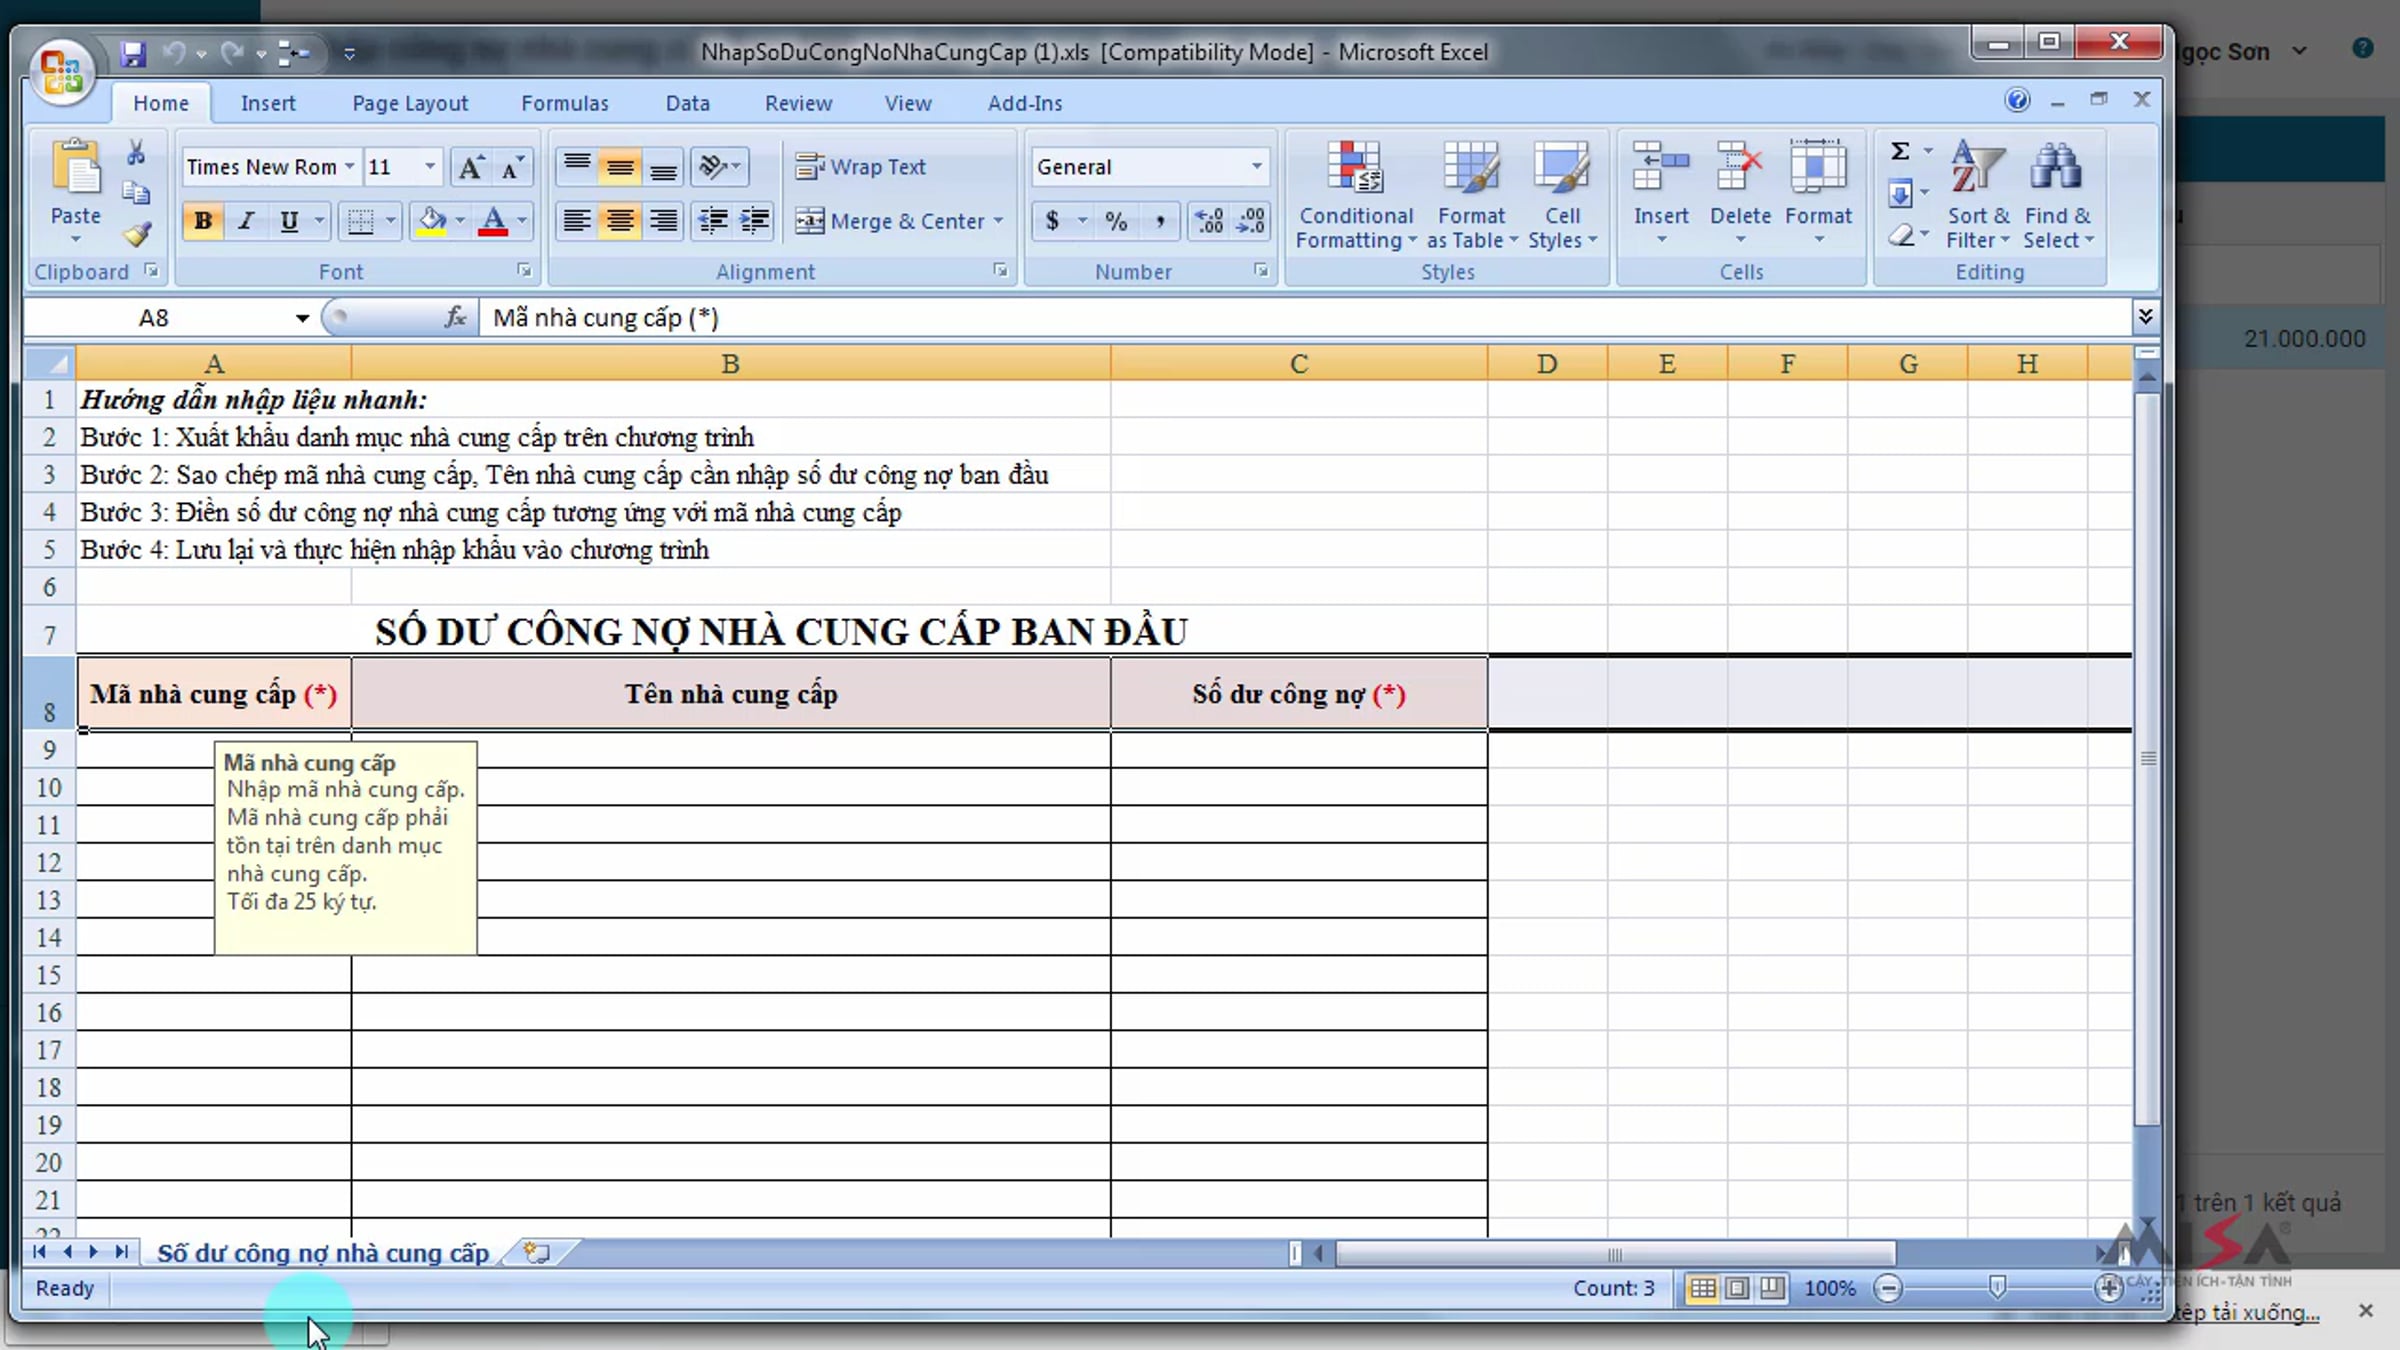The image size is (2400, 1350).
Task: Click the Cut scissors icon
Action: [x=136, y=153]
